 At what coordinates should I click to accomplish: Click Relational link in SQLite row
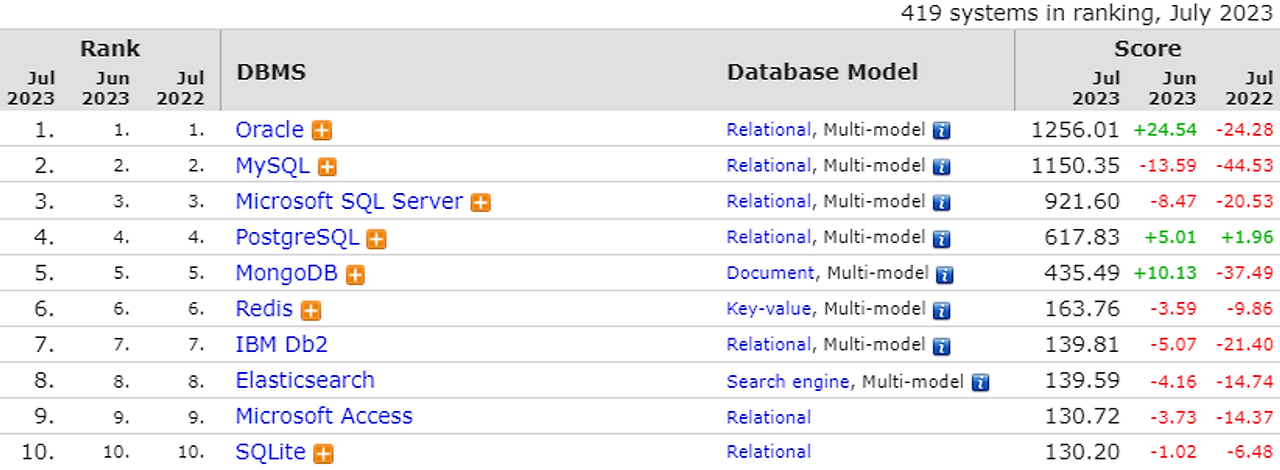(769, 453)
